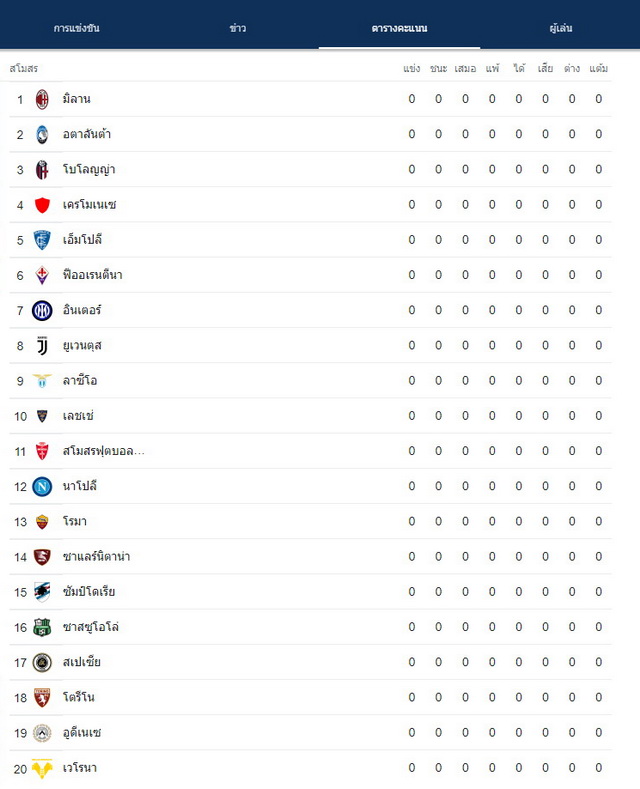Select the ตารางคะแนน tab
The width and height of the screenshot is (640, 789).
[x=399, y=28]
